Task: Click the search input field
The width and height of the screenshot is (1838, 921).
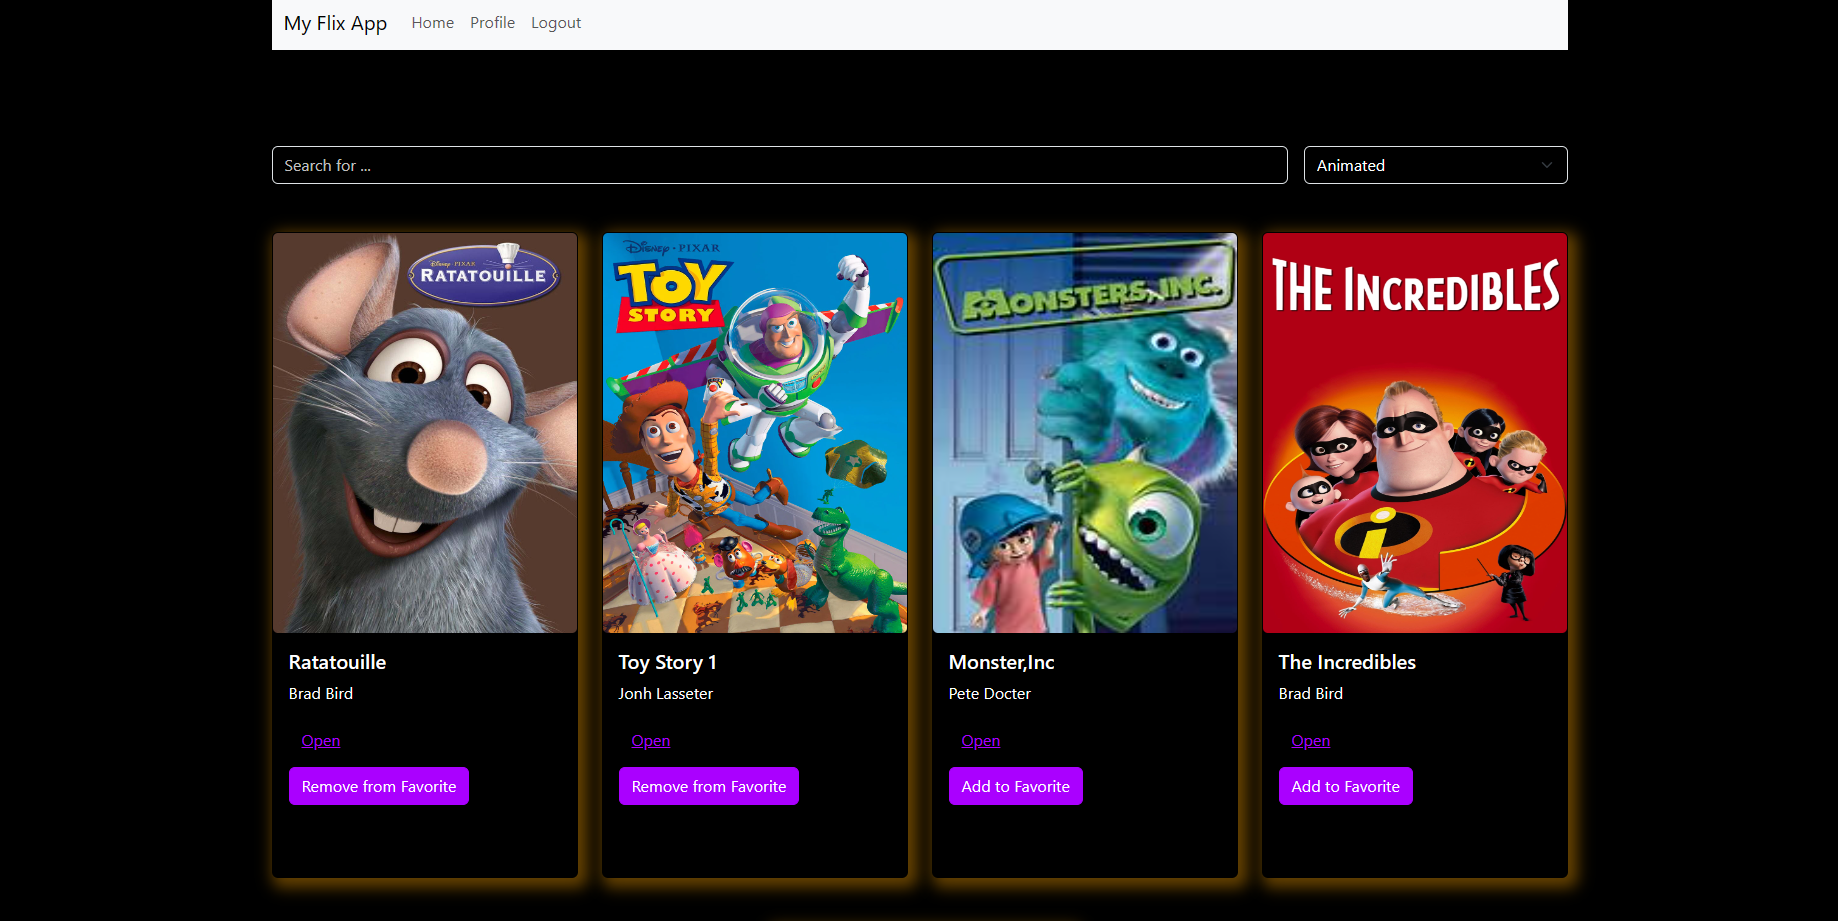Action: [x=779, y=165]
